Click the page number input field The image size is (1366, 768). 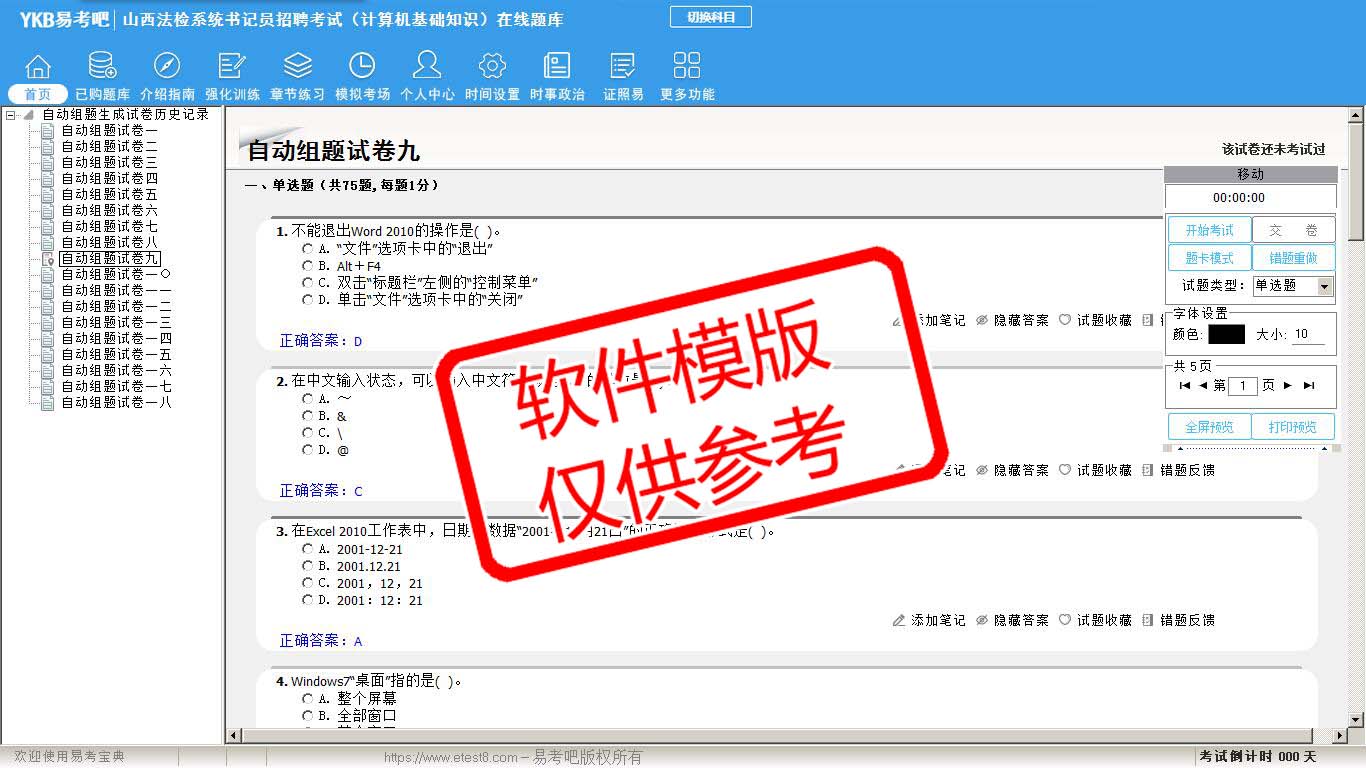1243,385
